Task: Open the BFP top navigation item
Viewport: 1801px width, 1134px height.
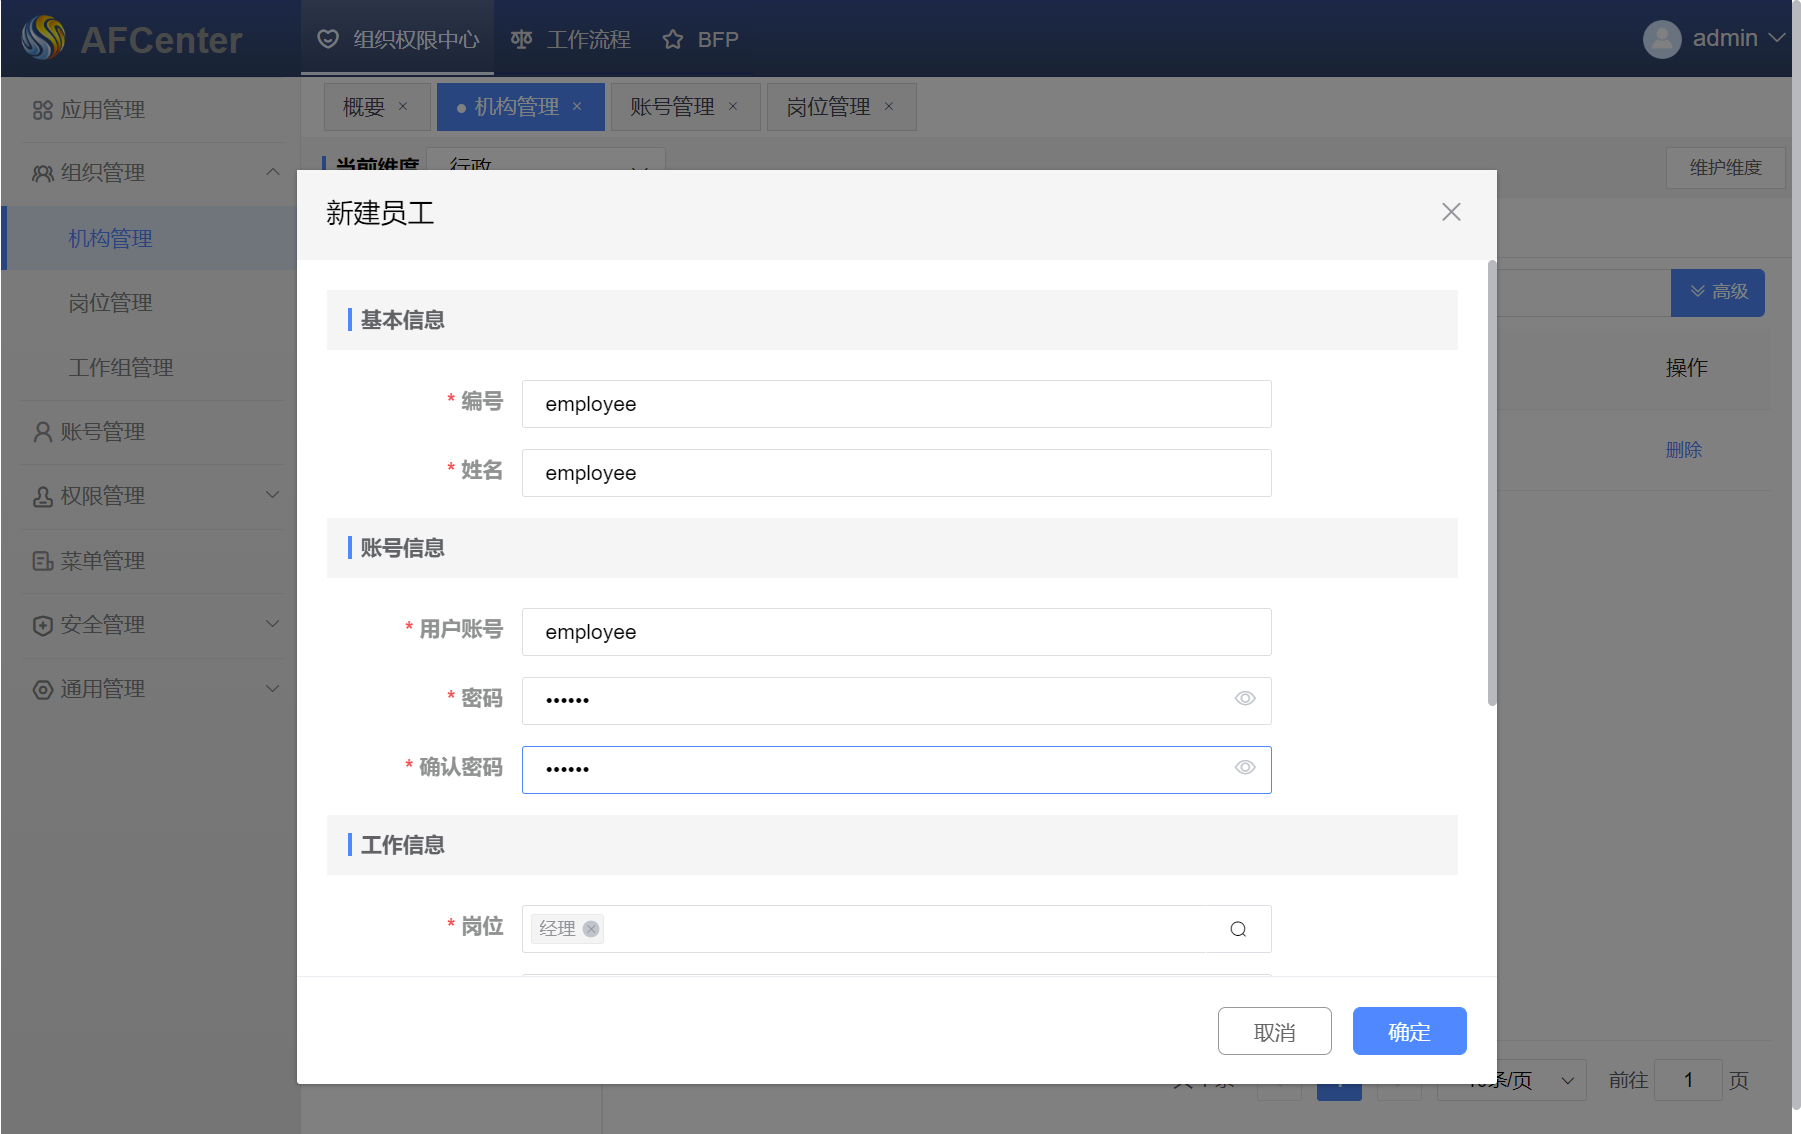Action: [x=701, y=40]
